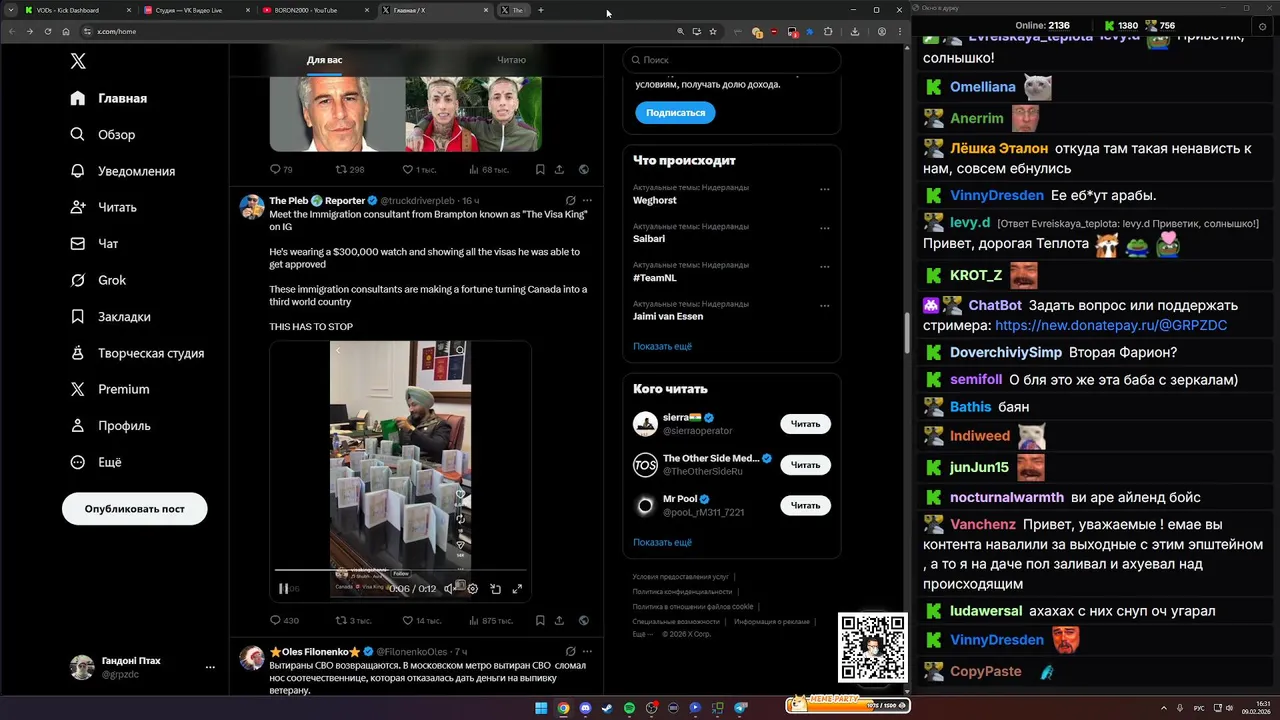1280x720 pixels.
Task: Click in the Поиск search field
Action: (731, 60)
